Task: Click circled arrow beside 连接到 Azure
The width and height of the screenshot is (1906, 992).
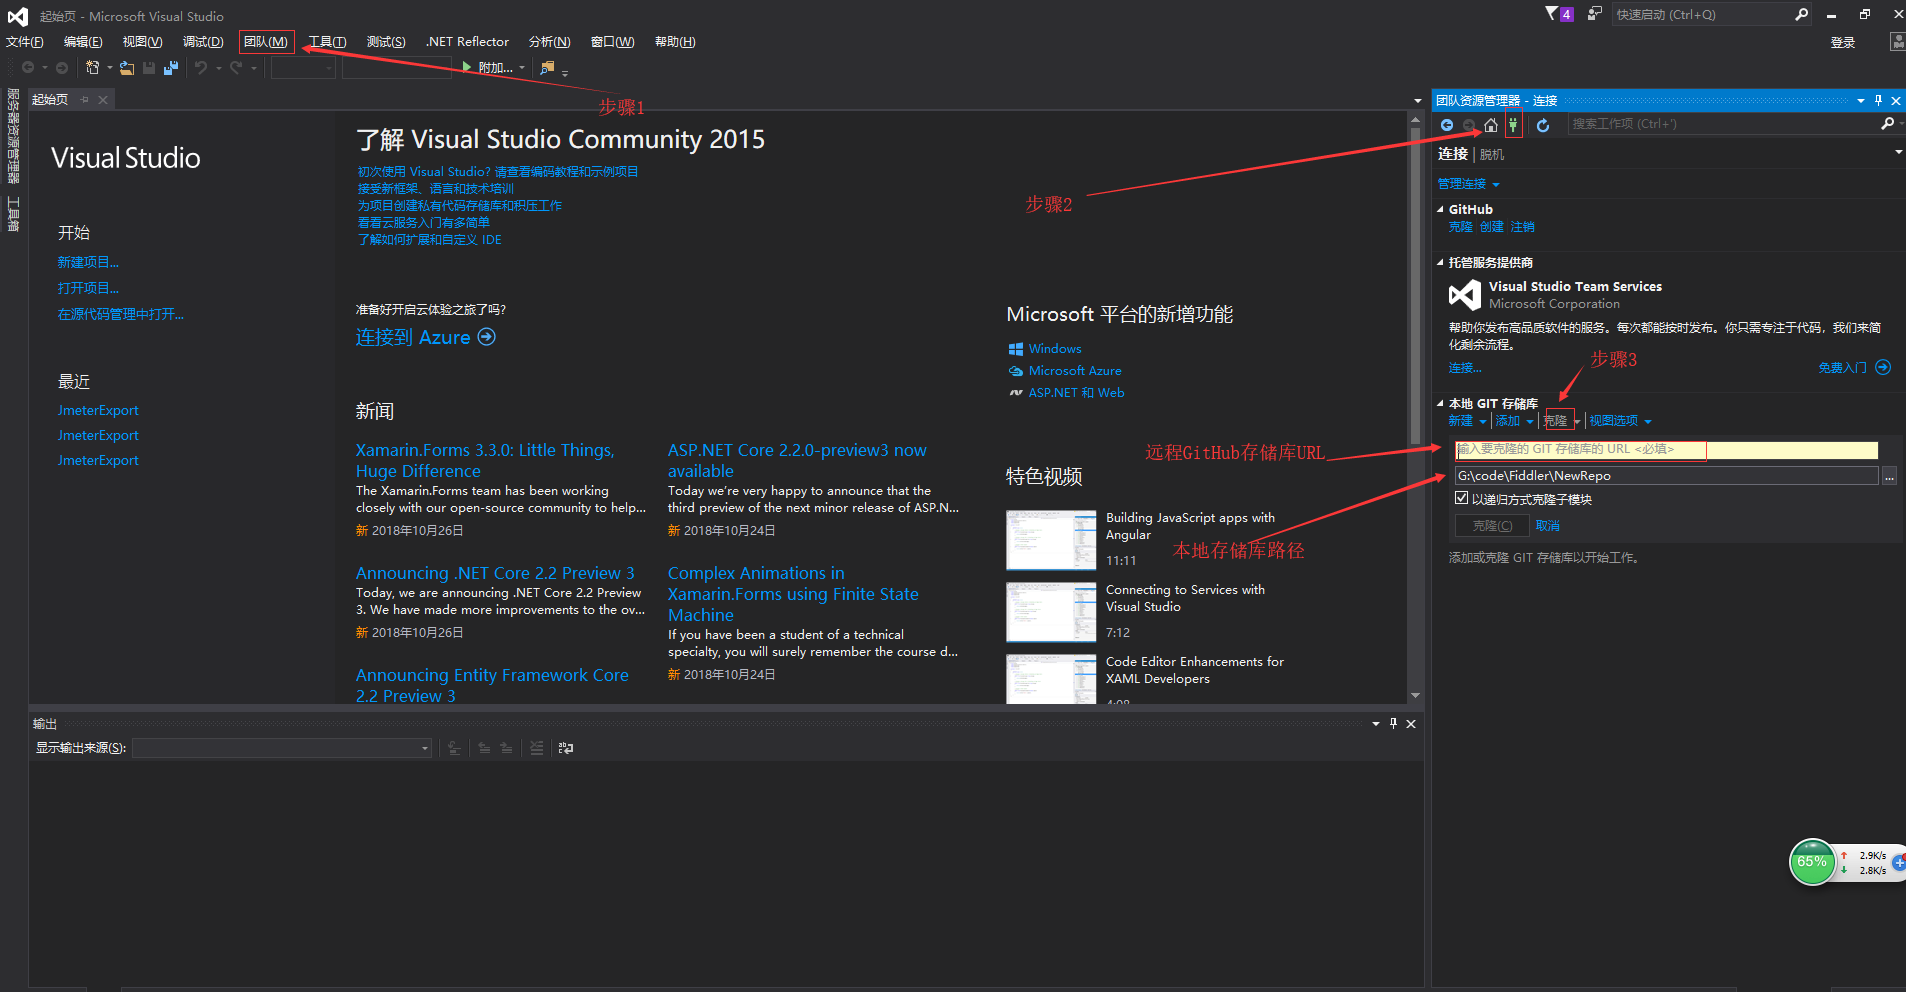Action: [486, 337]
